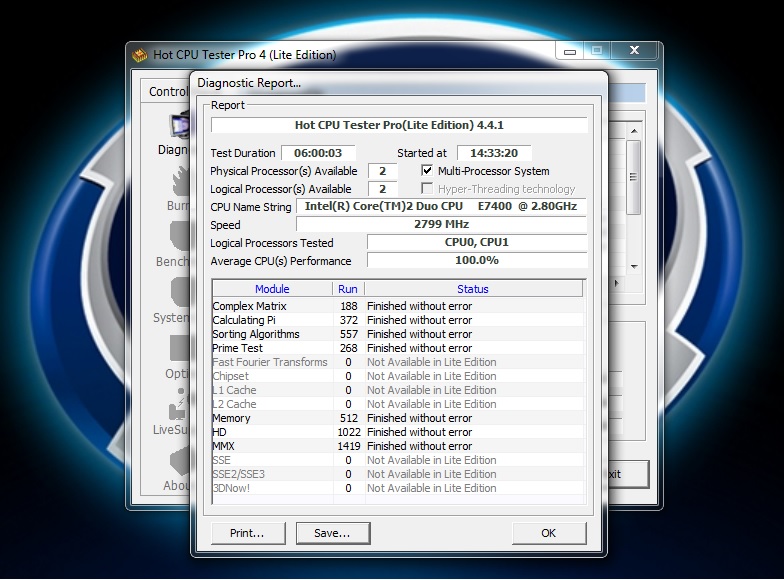Image resolution: width=784 pixels, height=580 pixels.
Task: Select the Chipset row
Action: 398,376
